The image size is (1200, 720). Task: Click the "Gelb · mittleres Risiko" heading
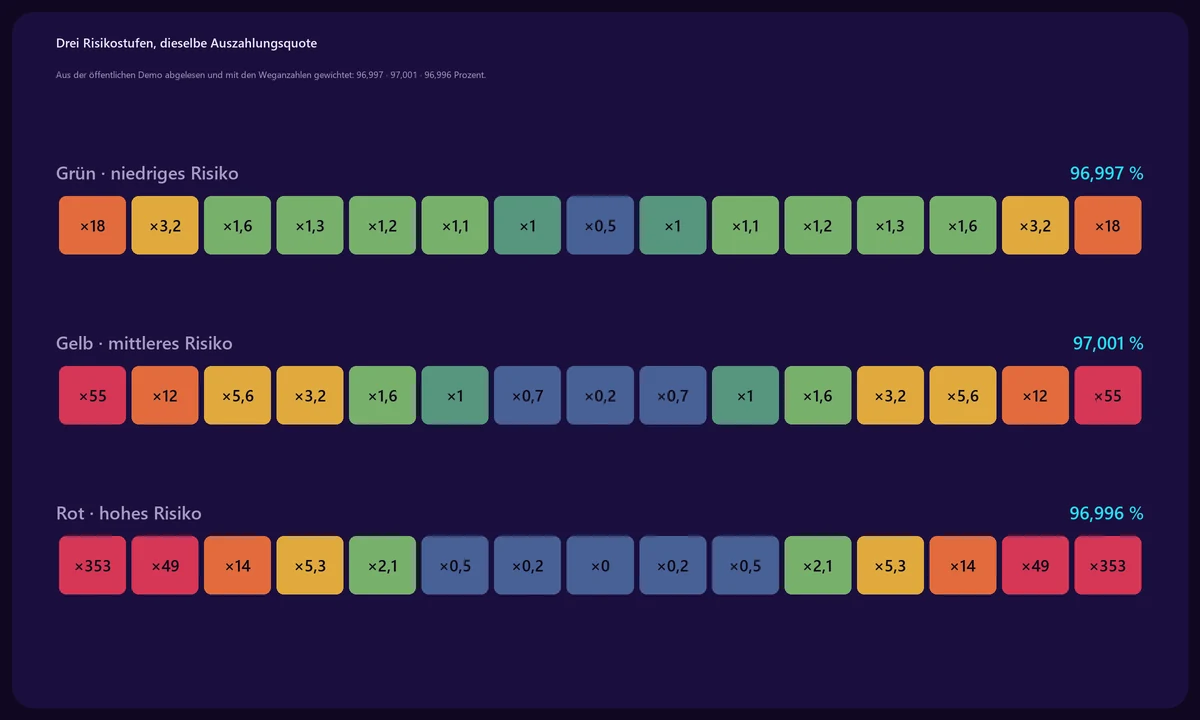[x=144, y=343]
